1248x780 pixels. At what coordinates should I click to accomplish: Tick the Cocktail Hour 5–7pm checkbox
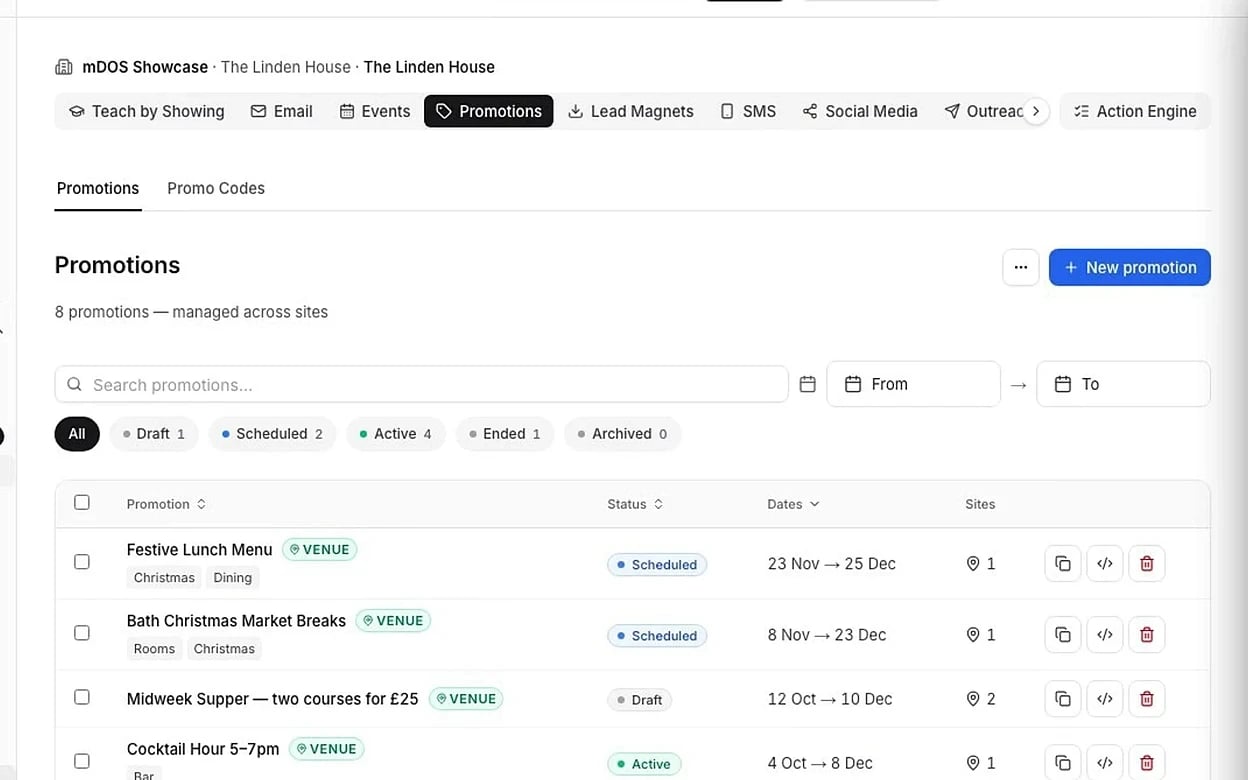(82, 761)
